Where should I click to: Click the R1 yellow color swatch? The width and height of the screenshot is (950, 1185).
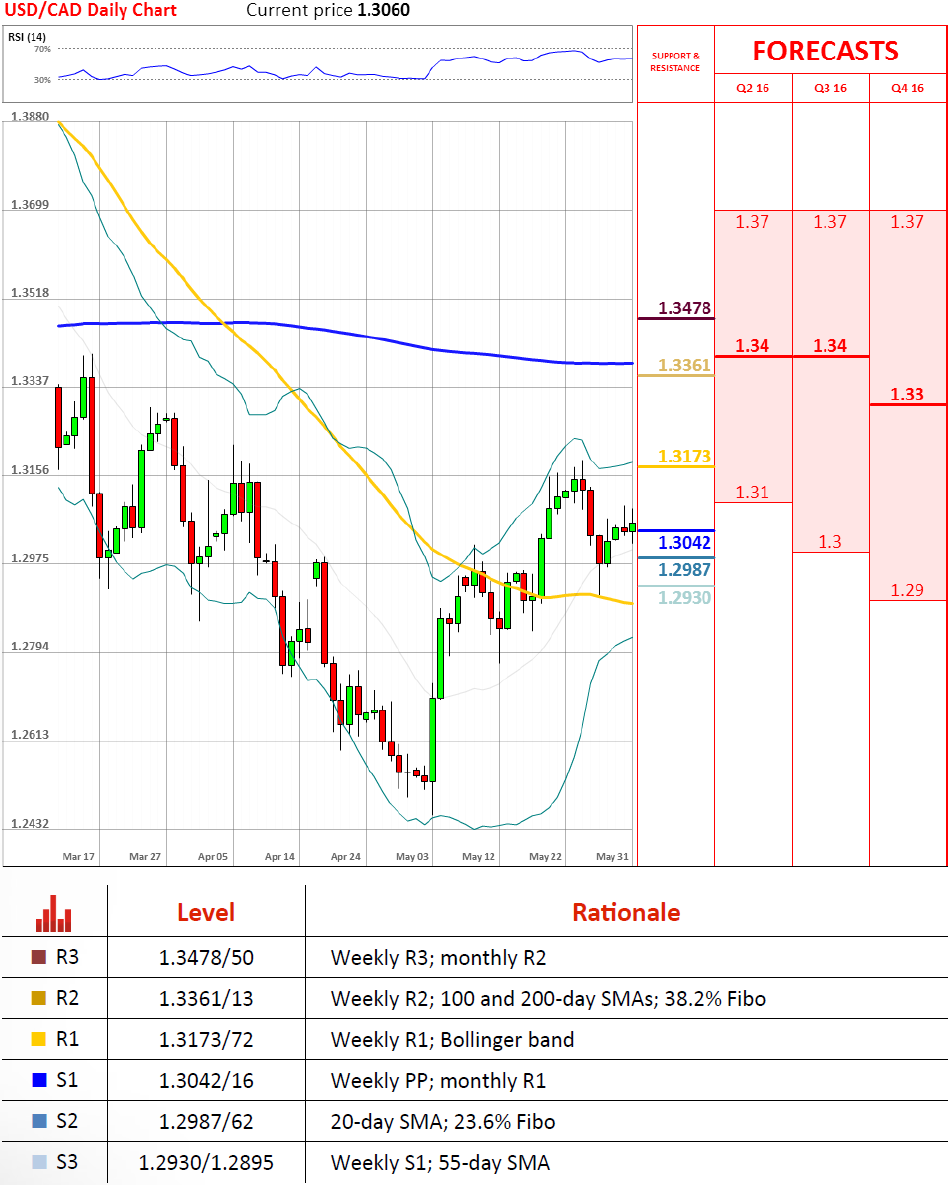click(x=39, y=1039)
